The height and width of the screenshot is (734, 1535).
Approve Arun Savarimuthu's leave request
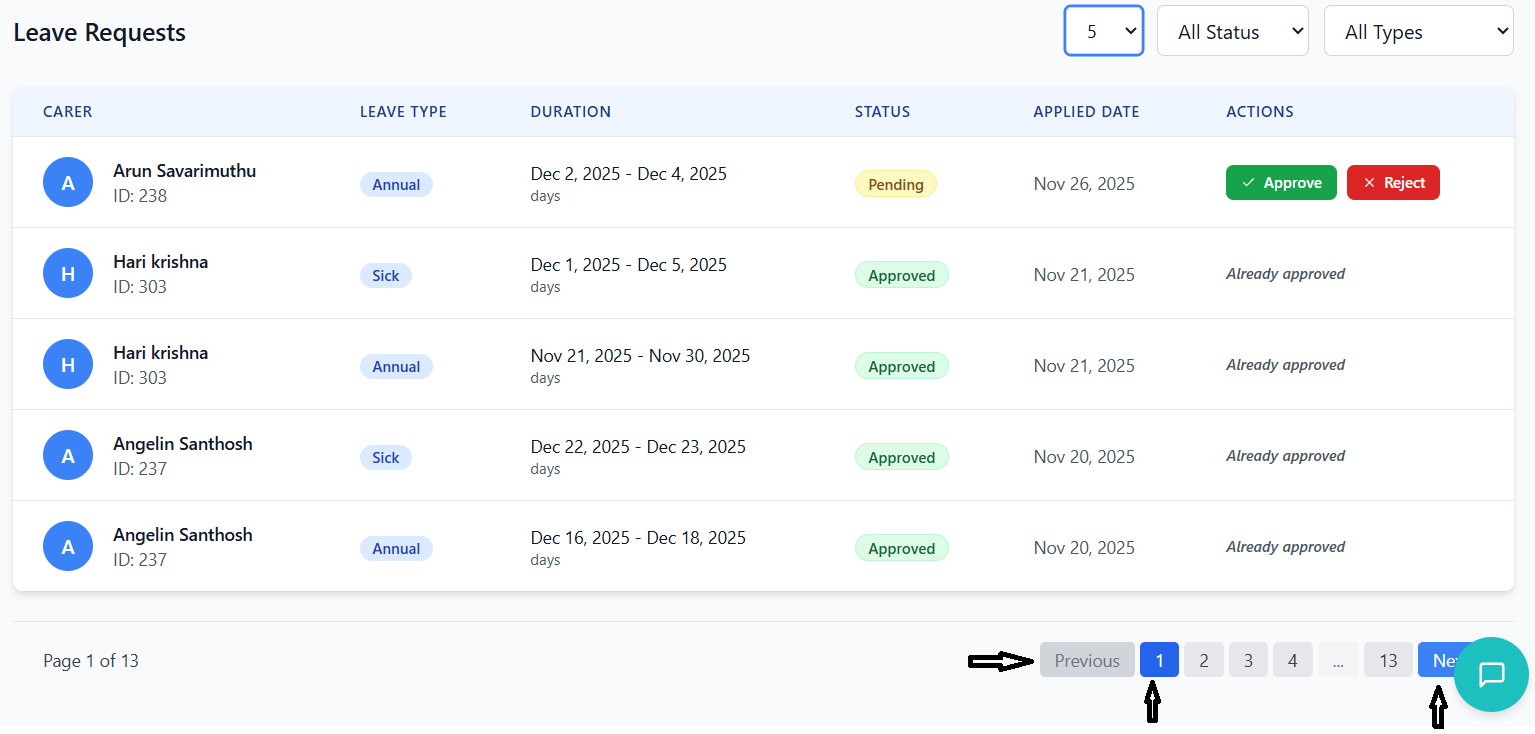click(x=1281, y=183)
